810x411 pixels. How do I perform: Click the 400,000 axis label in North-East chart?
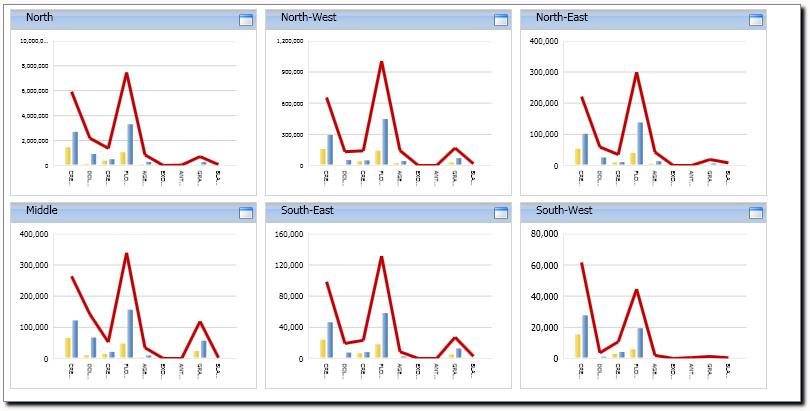pyautogui.click(x=544, y=41)
